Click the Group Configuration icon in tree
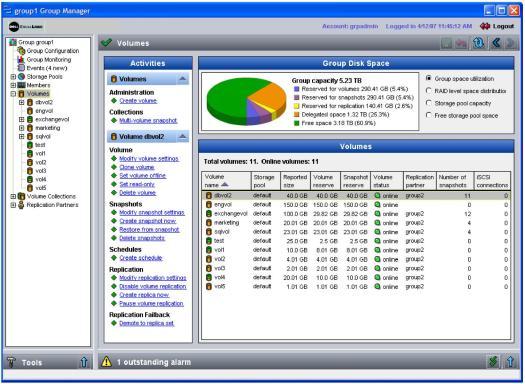 [21, 51]
